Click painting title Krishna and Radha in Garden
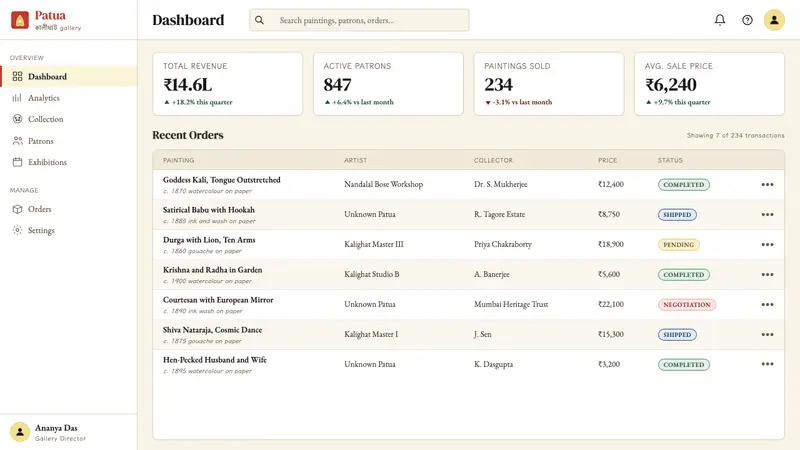This screenshot has width=800, height=450. [x=212, y=270]
